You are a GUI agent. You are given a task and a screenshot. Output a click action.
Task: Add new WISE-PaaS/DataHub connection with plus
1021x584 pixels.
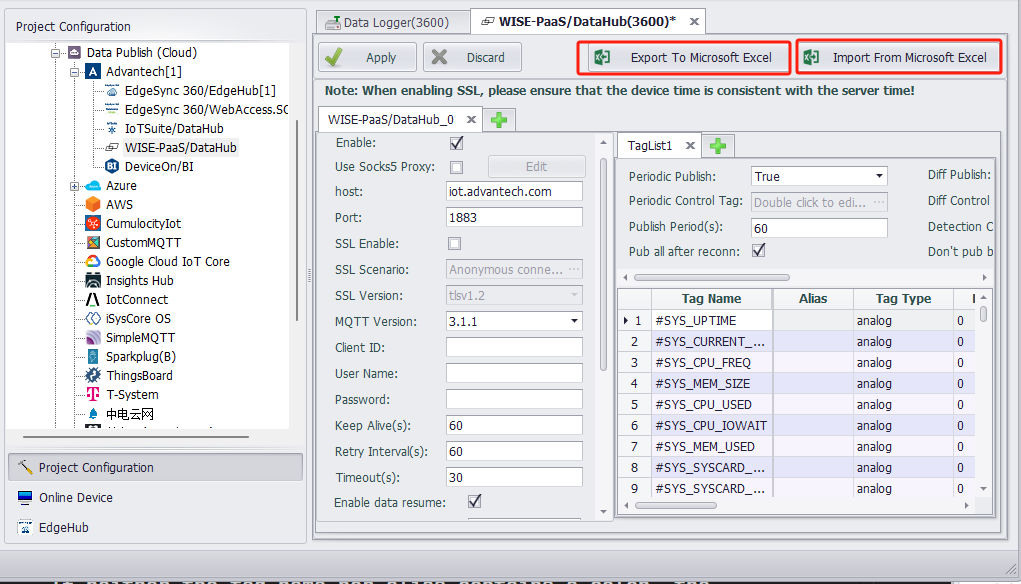[498, 120]
